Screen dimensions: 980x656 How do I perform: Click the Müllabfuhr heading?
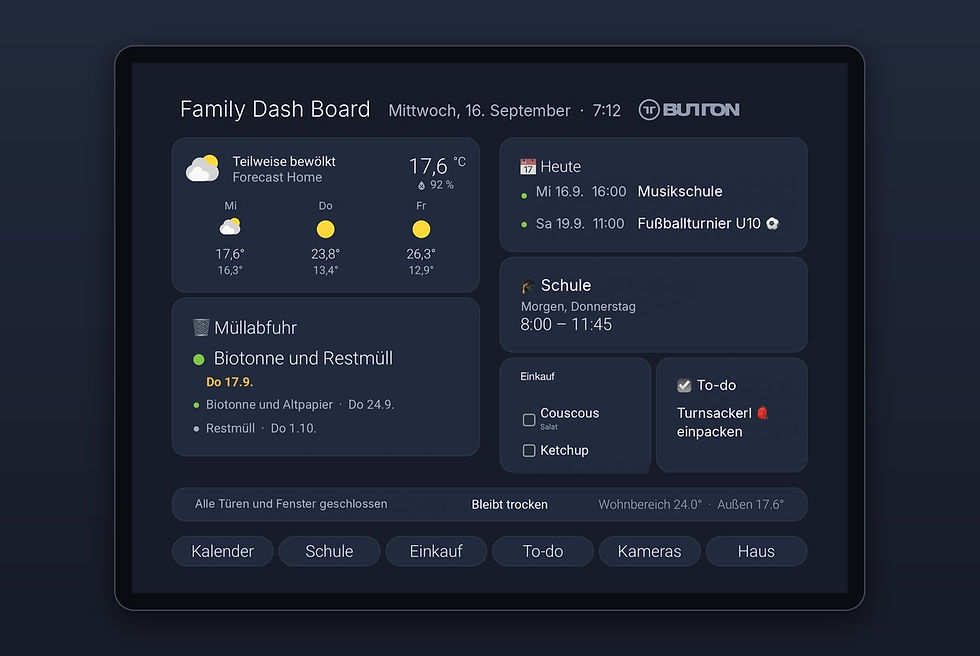[255, 328]
